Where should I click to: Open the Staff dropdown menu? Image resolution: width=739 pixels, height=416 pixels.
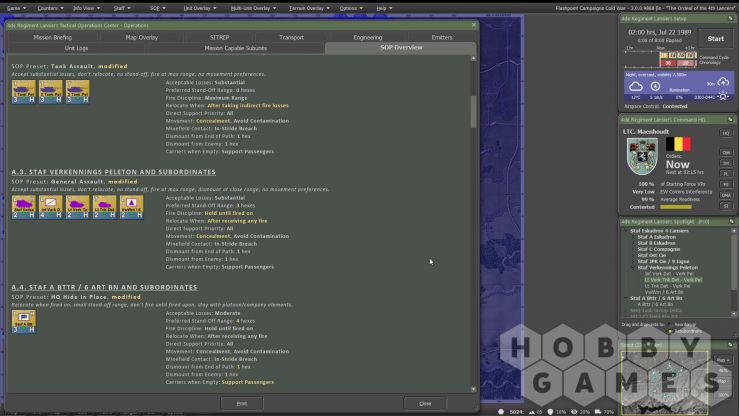point(122,8)
